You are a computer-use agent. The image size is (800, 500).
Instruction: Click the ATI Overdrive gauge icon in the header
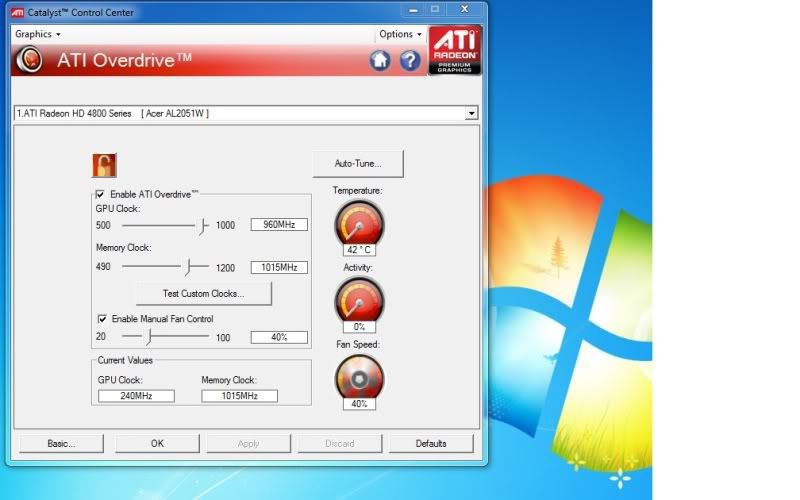[x=29, y=60]
